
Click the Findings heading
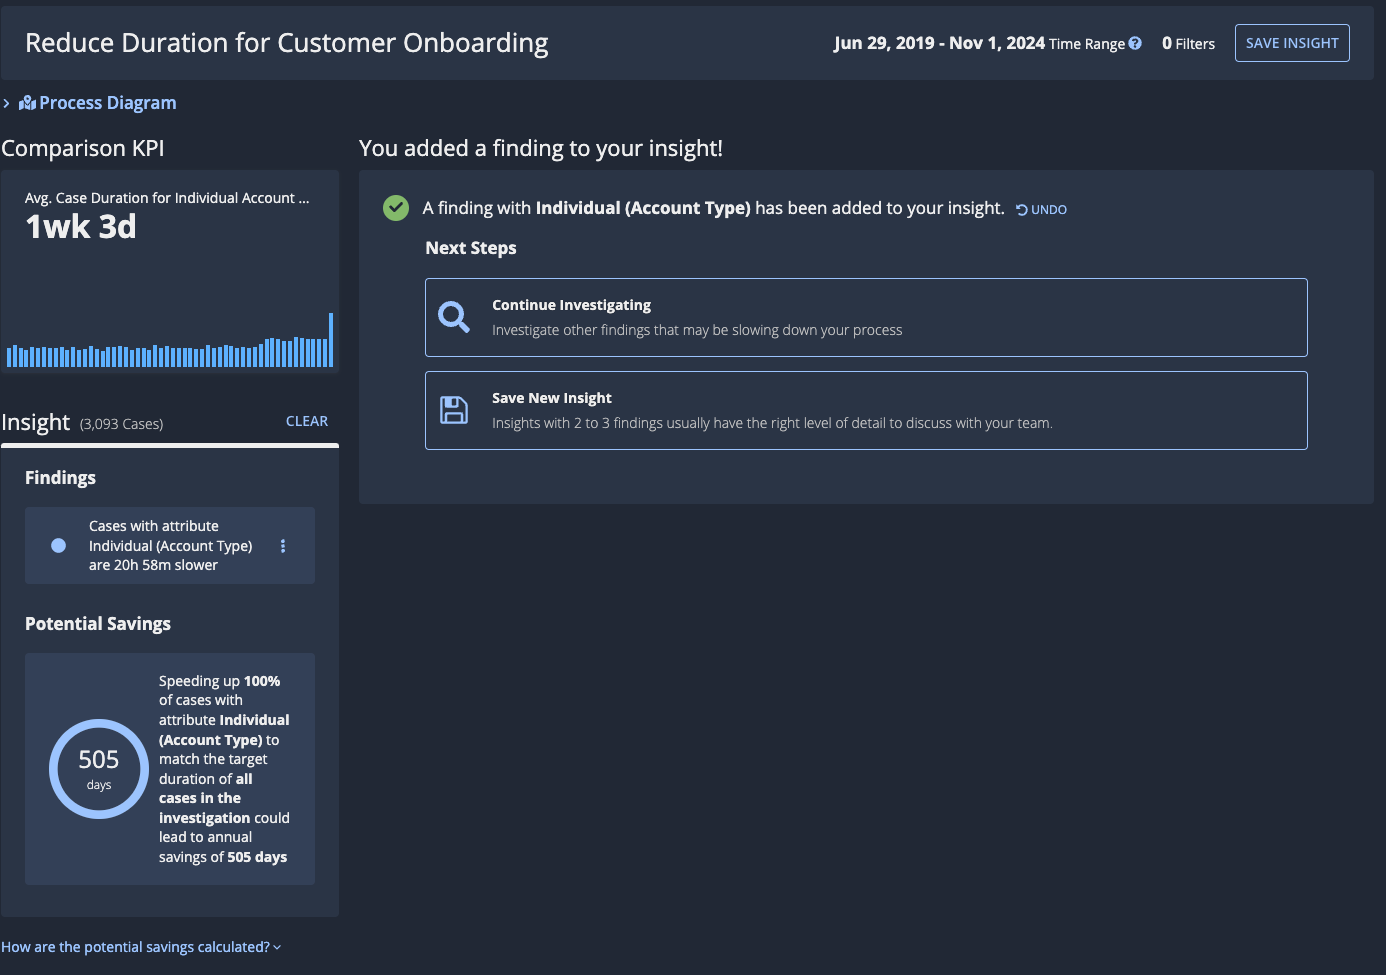(x=60, y=478)
